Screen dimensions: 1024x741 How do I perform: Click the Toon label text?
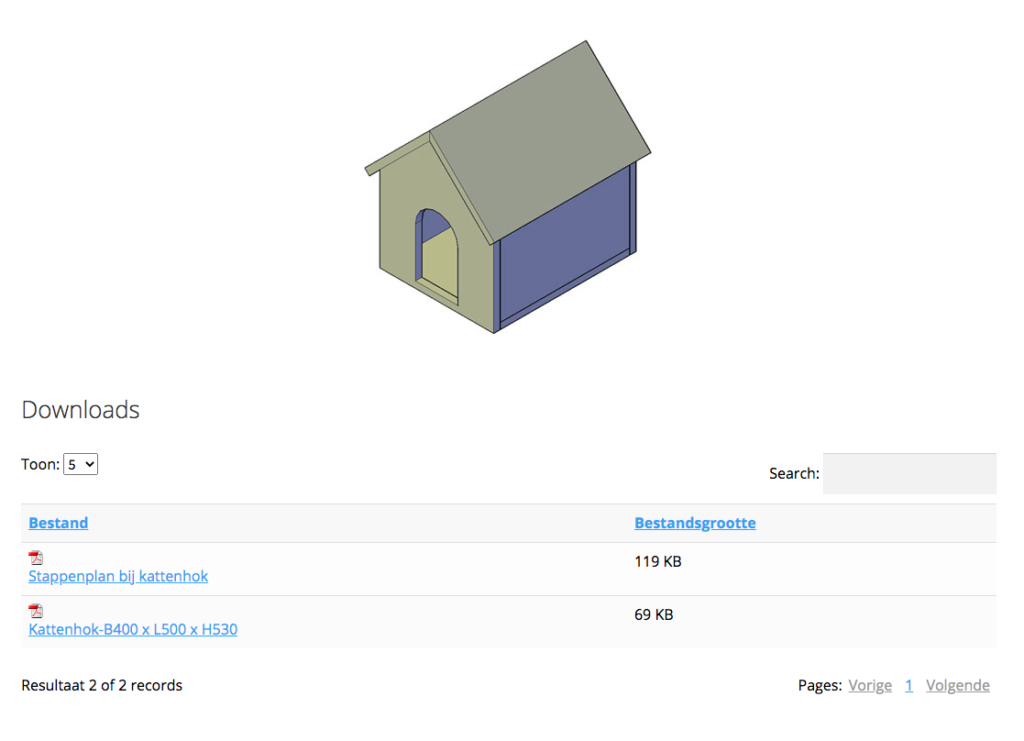(x=40, y=464)
